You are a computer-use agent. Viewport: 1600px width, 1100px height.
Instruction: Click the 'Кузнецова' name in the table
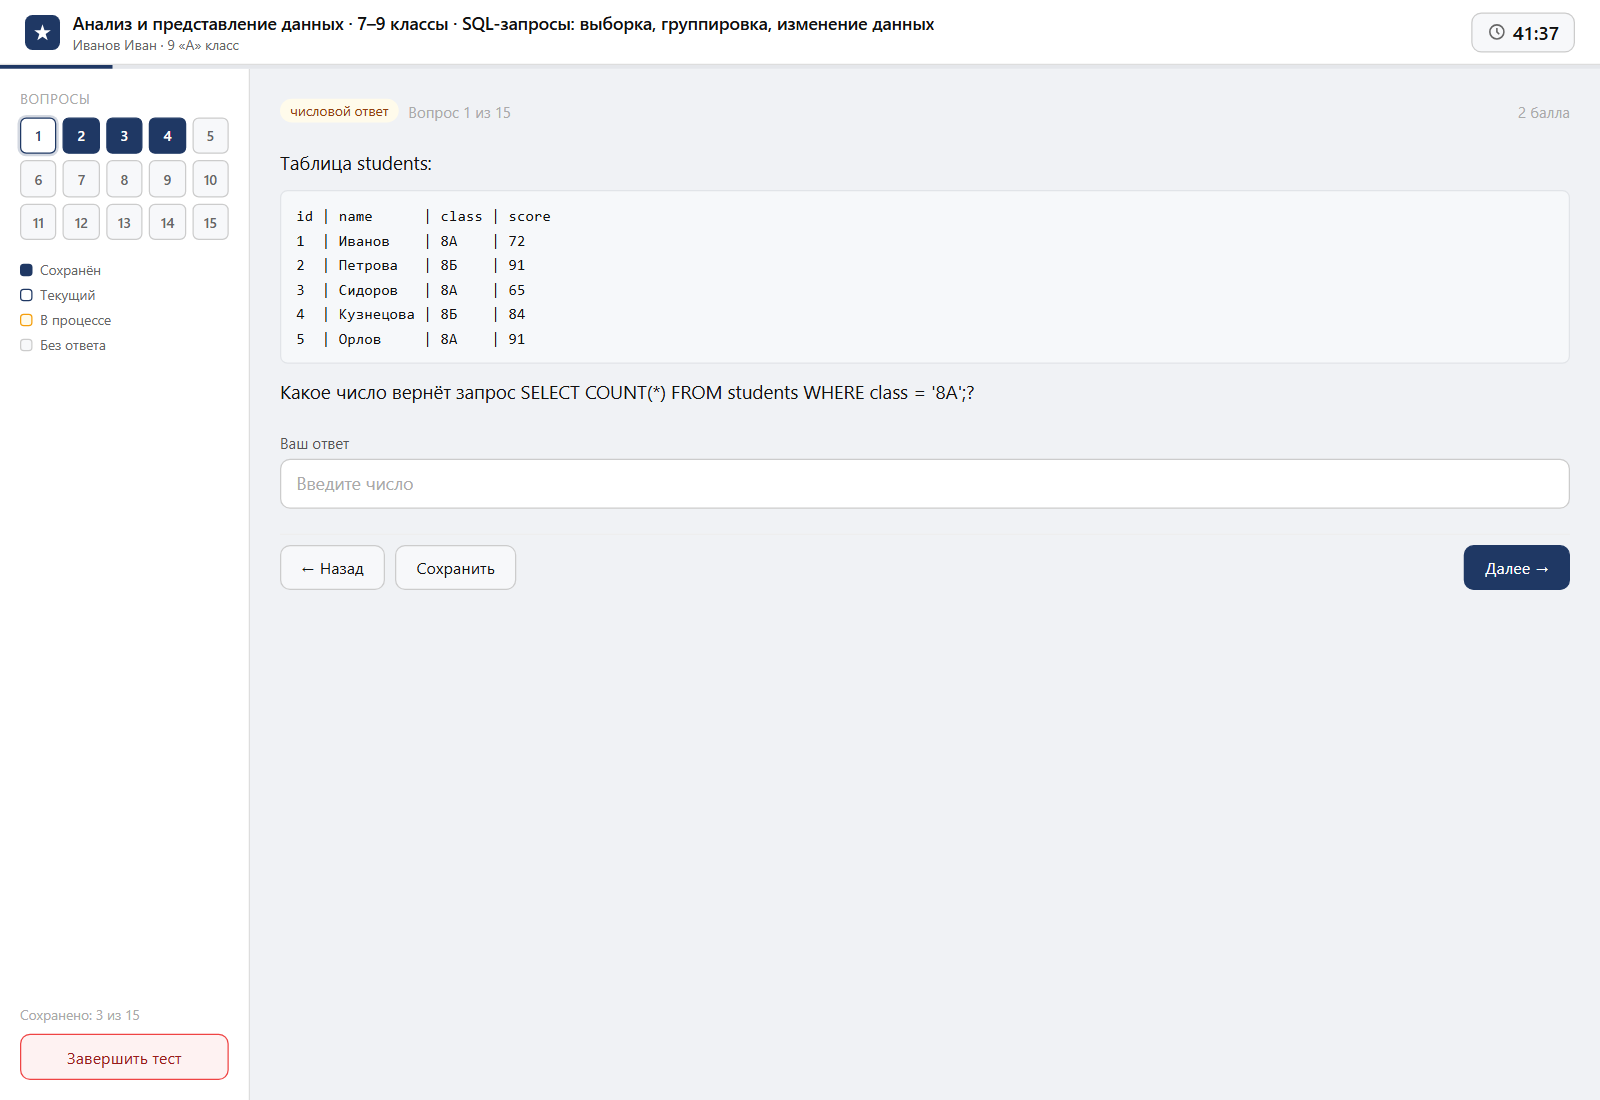pyautogui.click(x=376, y=315)
